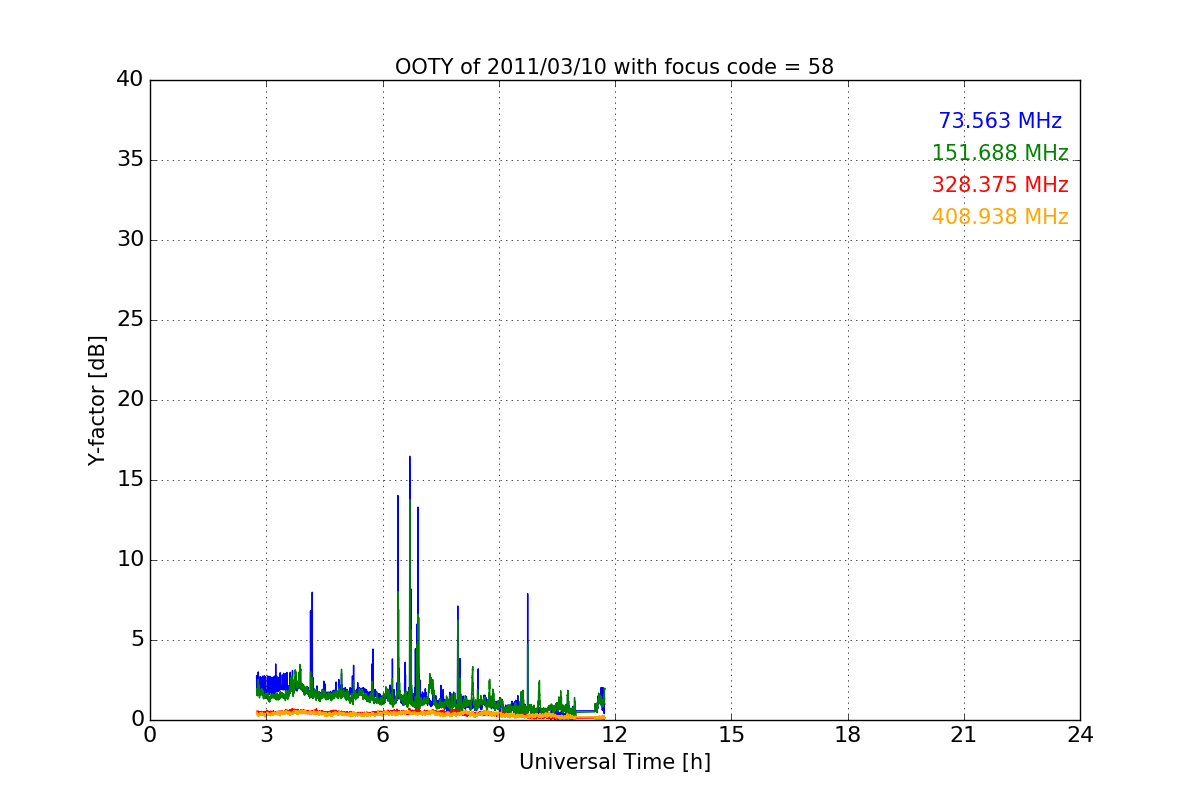Image resolution: width=1200 pixels, height=800 pixels.
Task: Click the y-axis tick label 40
Action: tap(130, 80)
